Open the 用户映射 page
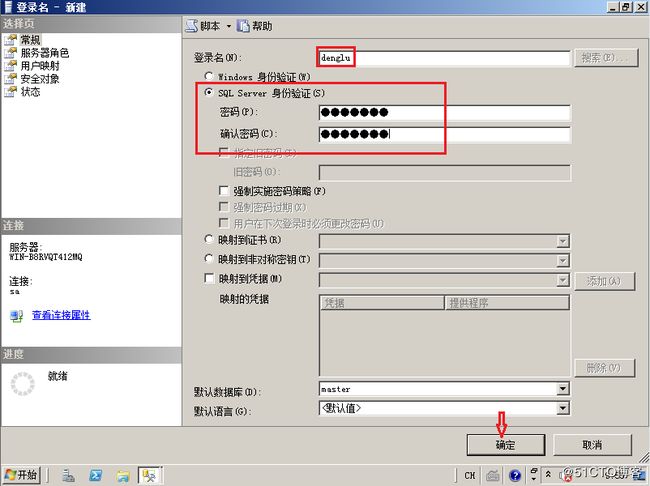 coord(40,66)
